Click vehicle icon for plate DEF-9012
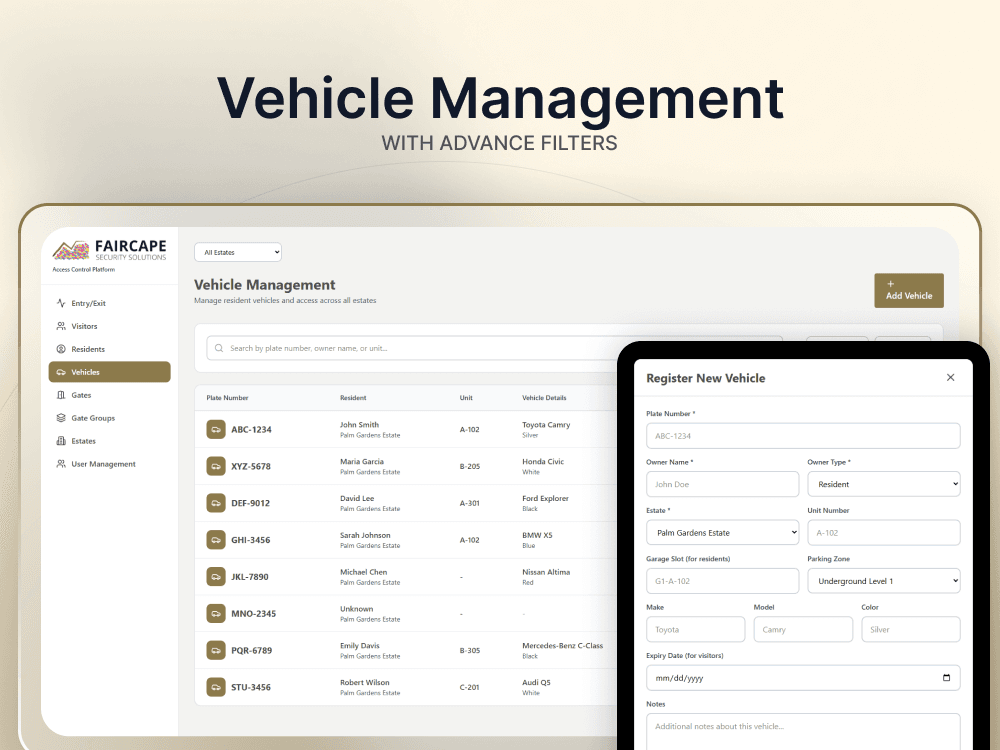 point(216,503)
